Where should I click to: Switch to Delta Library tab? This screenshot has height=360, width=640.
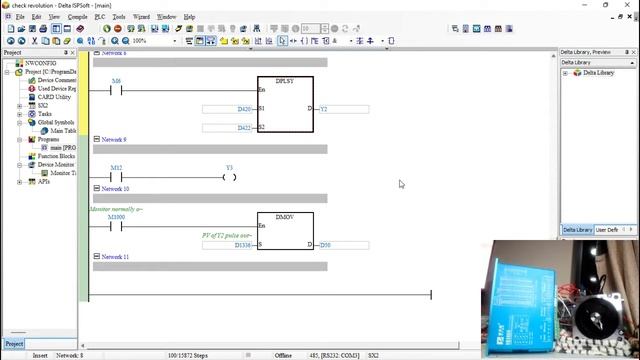[x=577, y=230]
